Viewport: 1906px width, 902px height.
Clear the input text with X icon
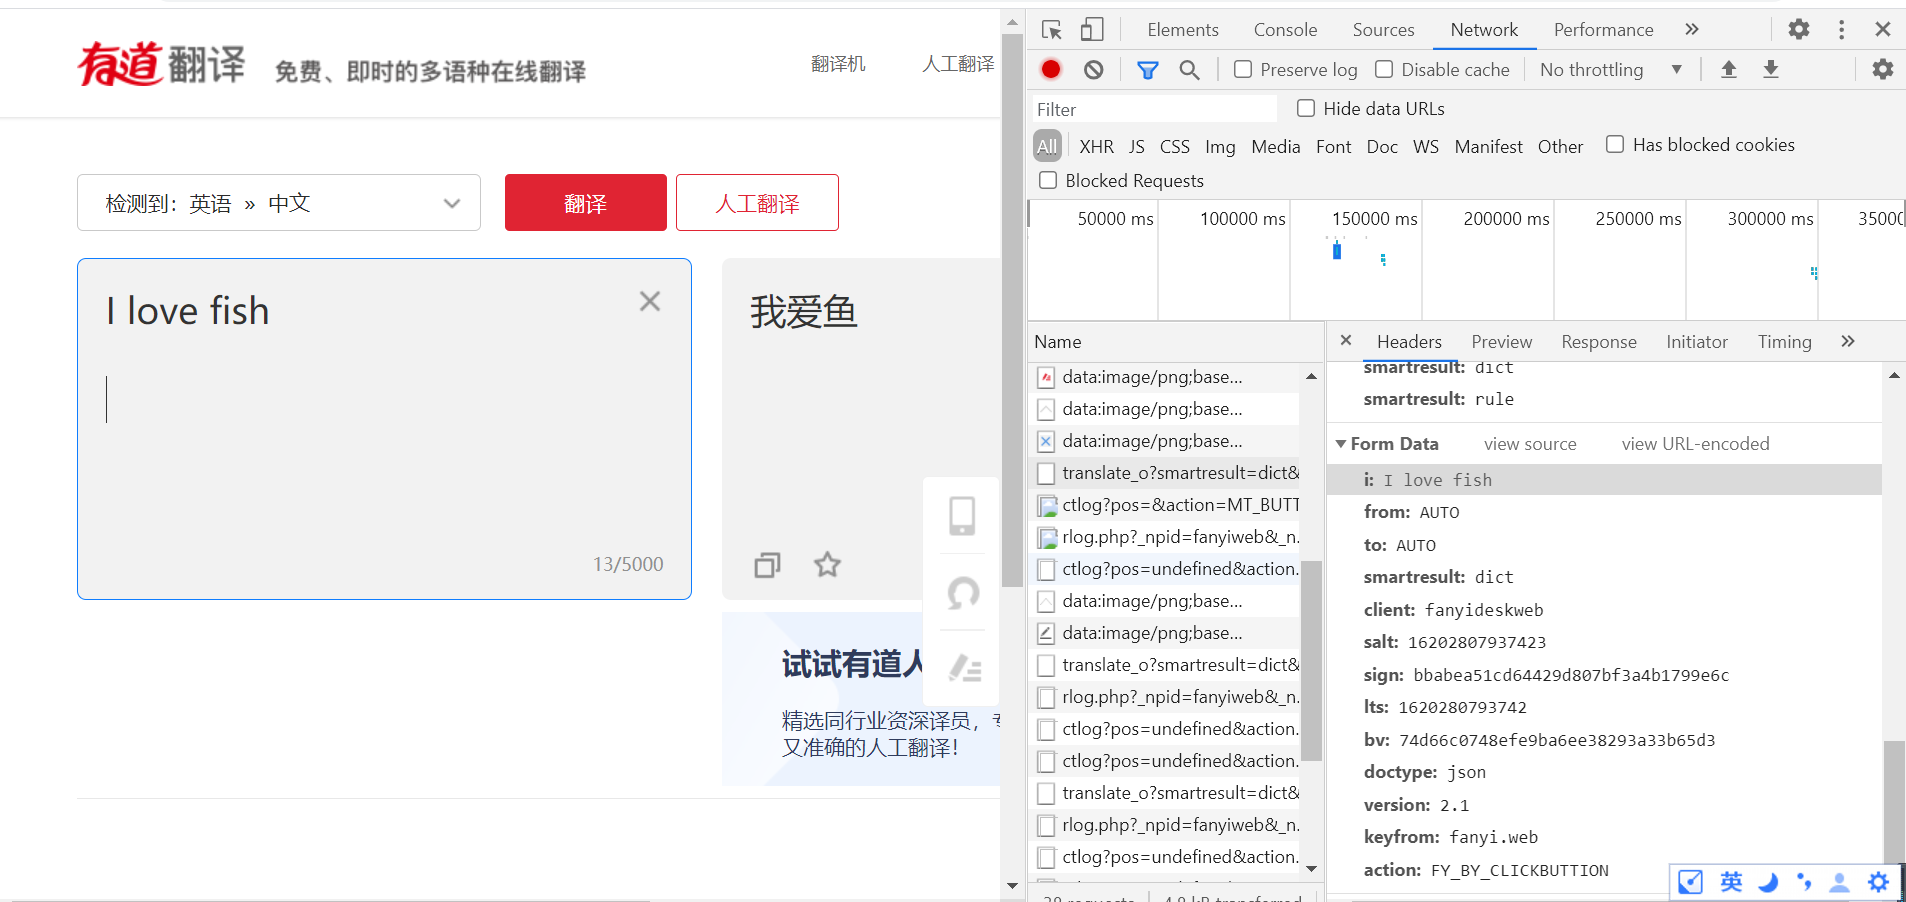point(650,301)
